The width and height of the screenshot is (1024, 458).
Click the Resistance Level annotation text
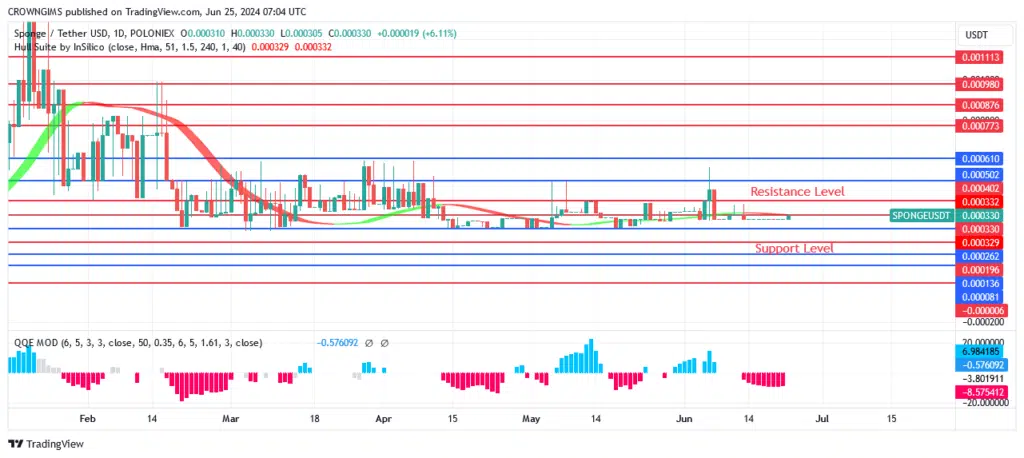click(x=797, y=191)
